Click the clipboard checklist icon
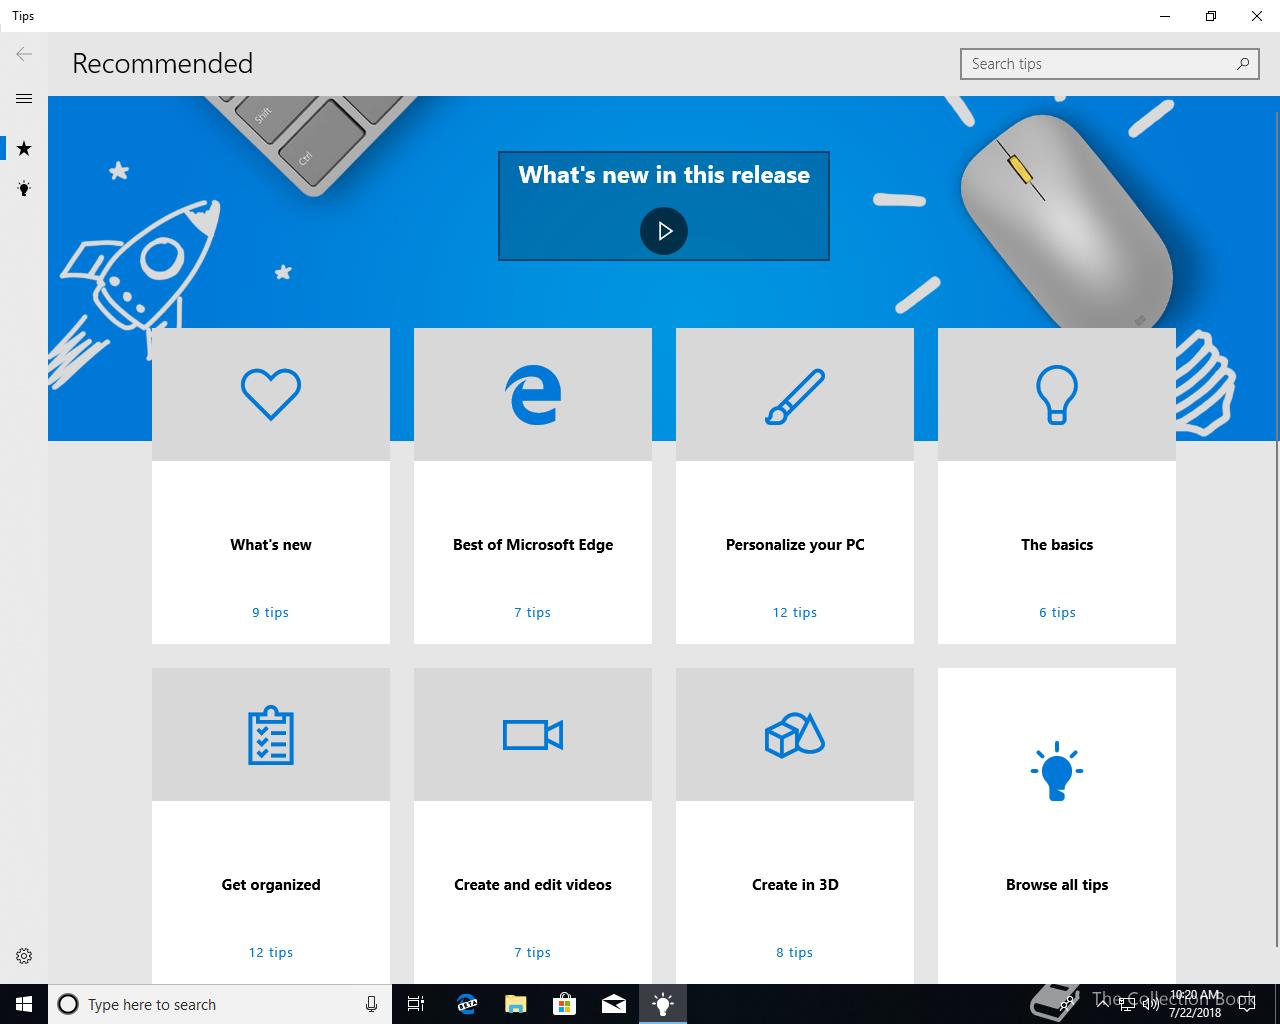Viewport: 1280px width, 1024px height. pos(271,735)
